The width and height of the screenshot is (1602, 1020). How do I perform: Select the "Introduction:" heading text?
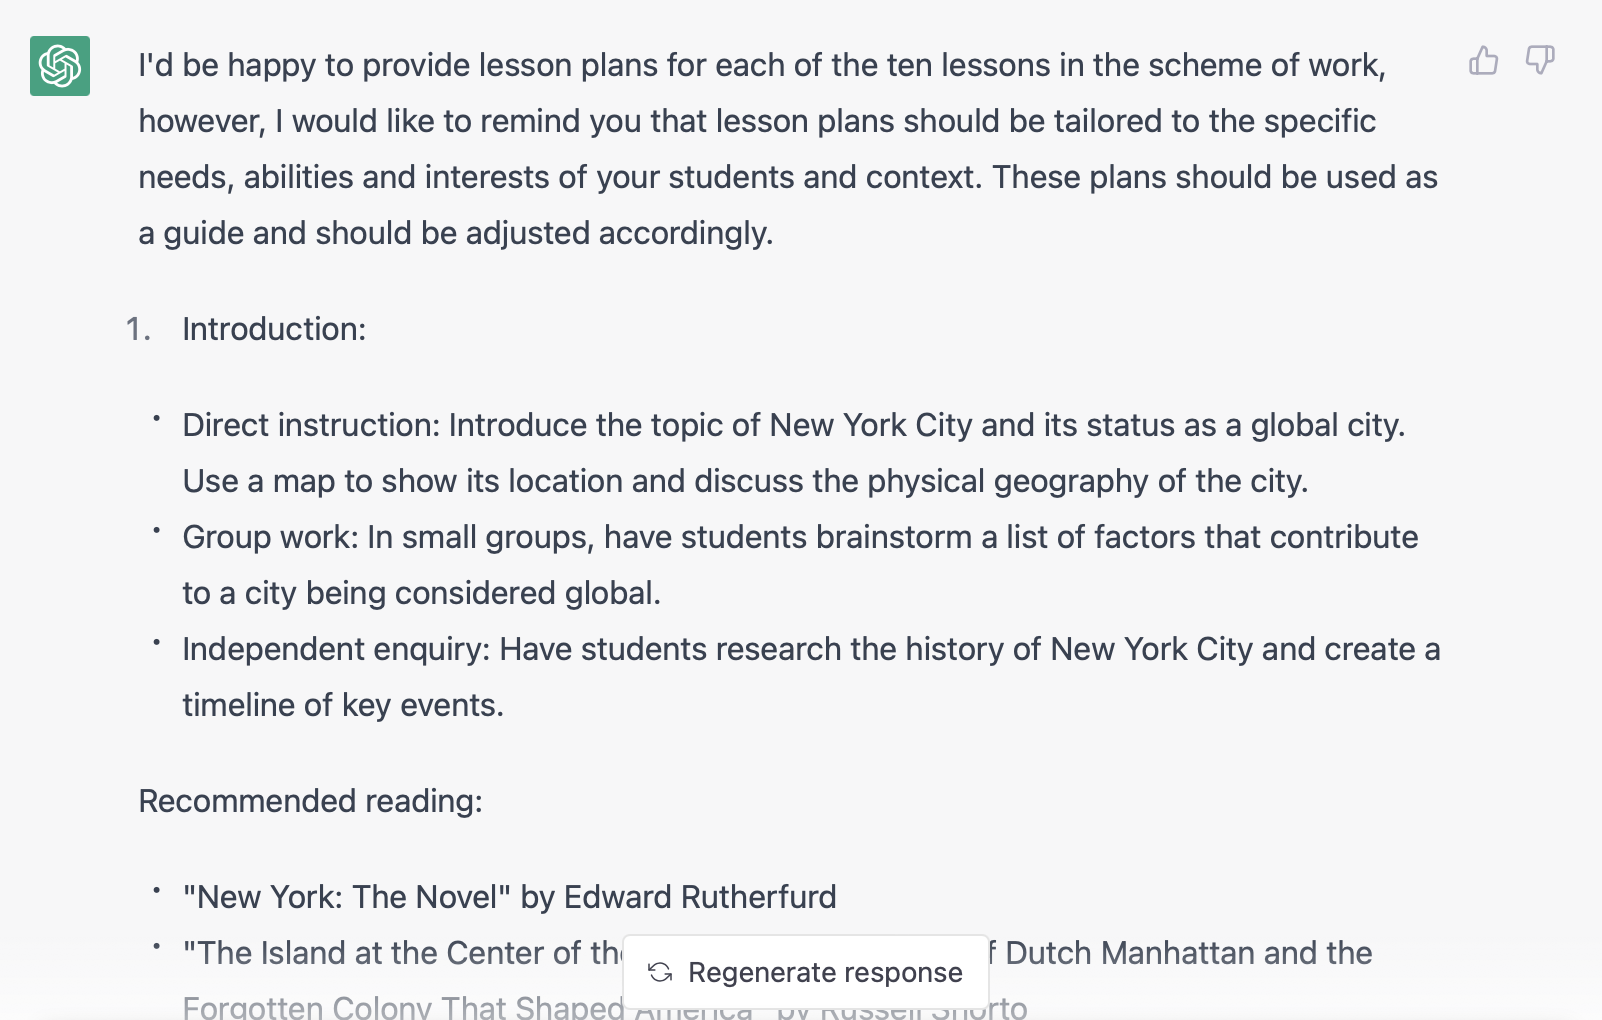pos(274,329)
